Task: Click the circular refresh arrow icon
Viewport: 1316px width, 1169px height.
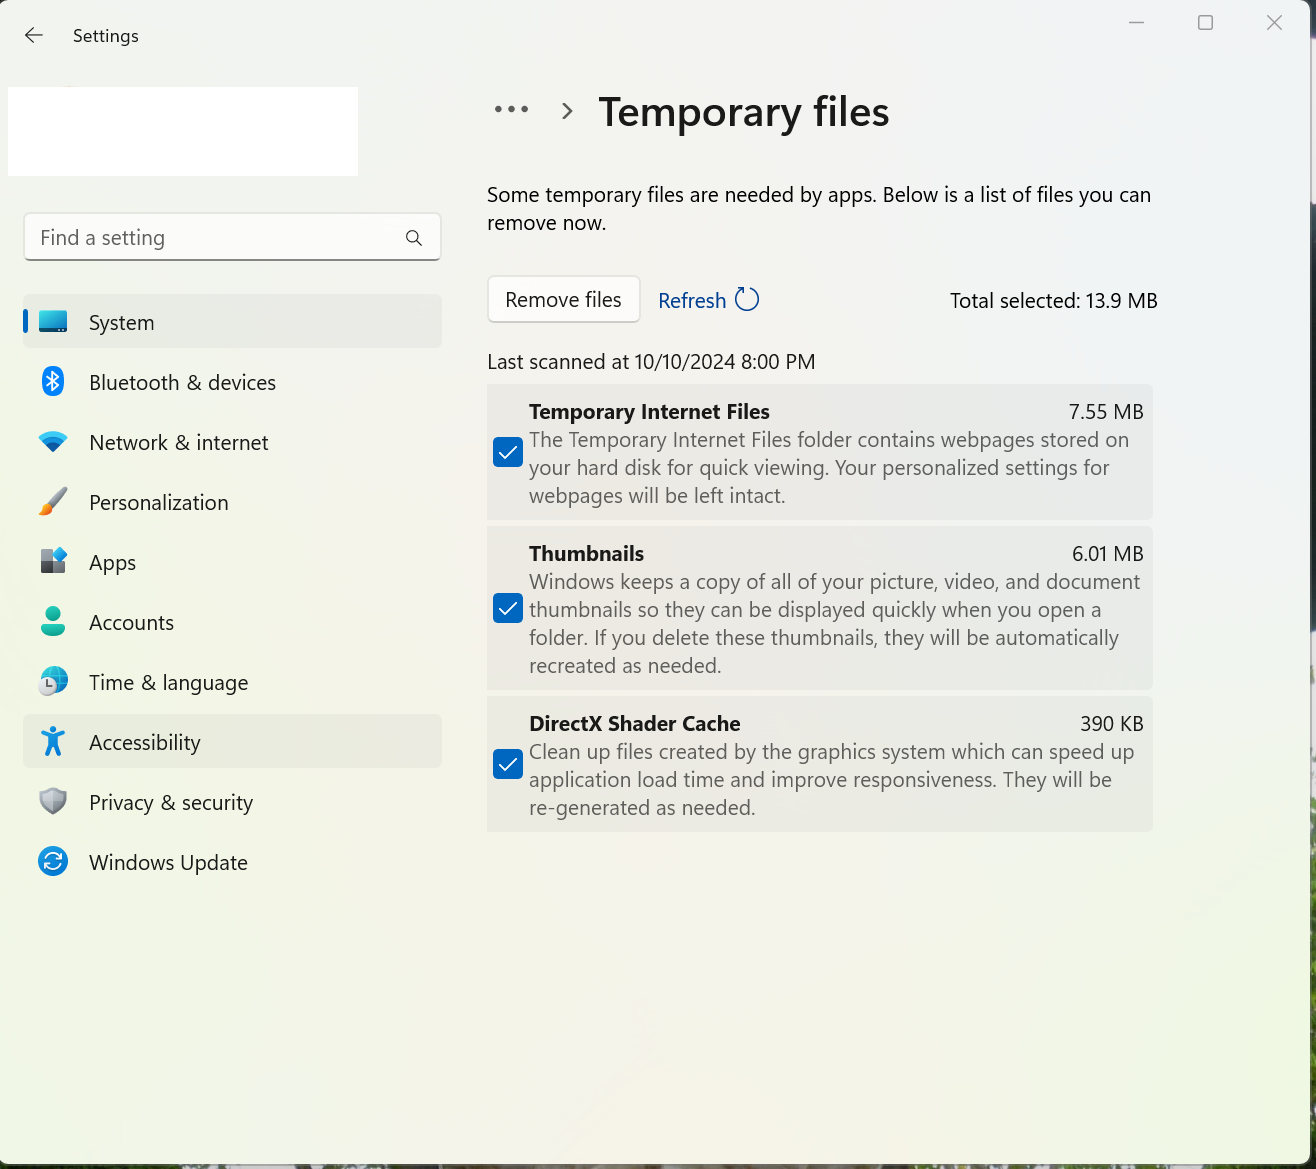Action: 747,299
